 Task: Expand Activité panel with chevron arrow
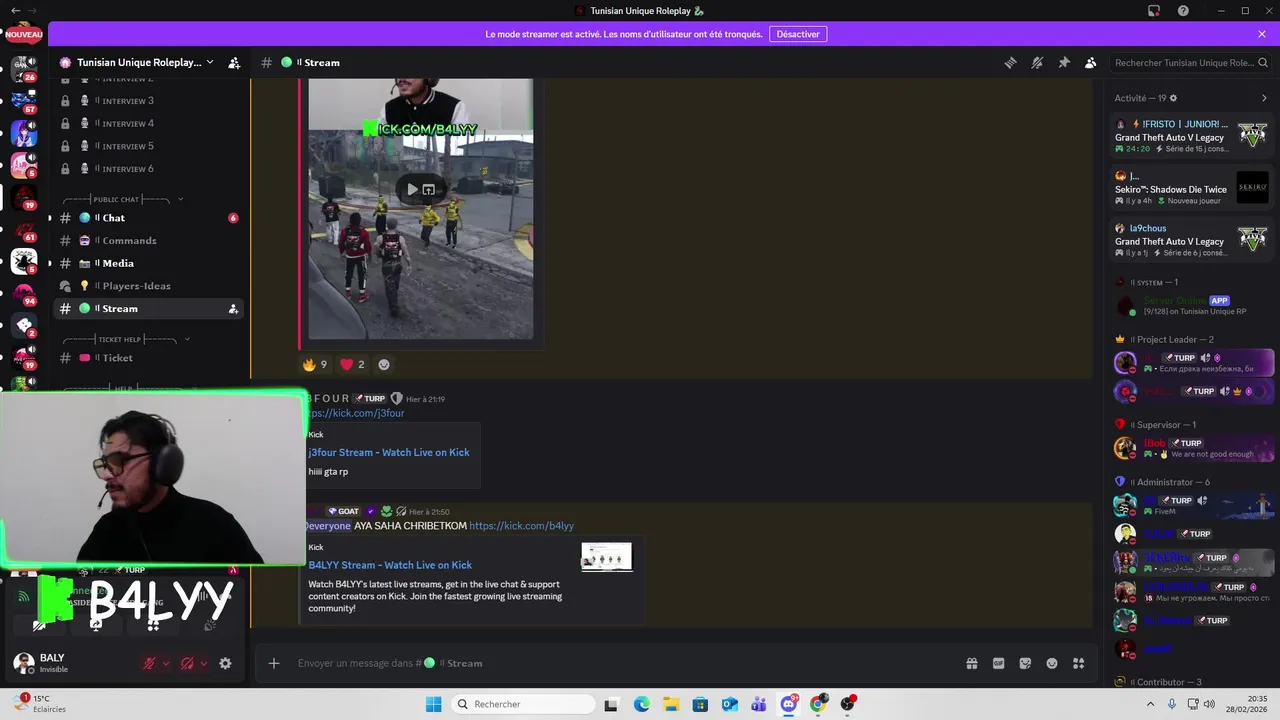tap(1264, 98)
